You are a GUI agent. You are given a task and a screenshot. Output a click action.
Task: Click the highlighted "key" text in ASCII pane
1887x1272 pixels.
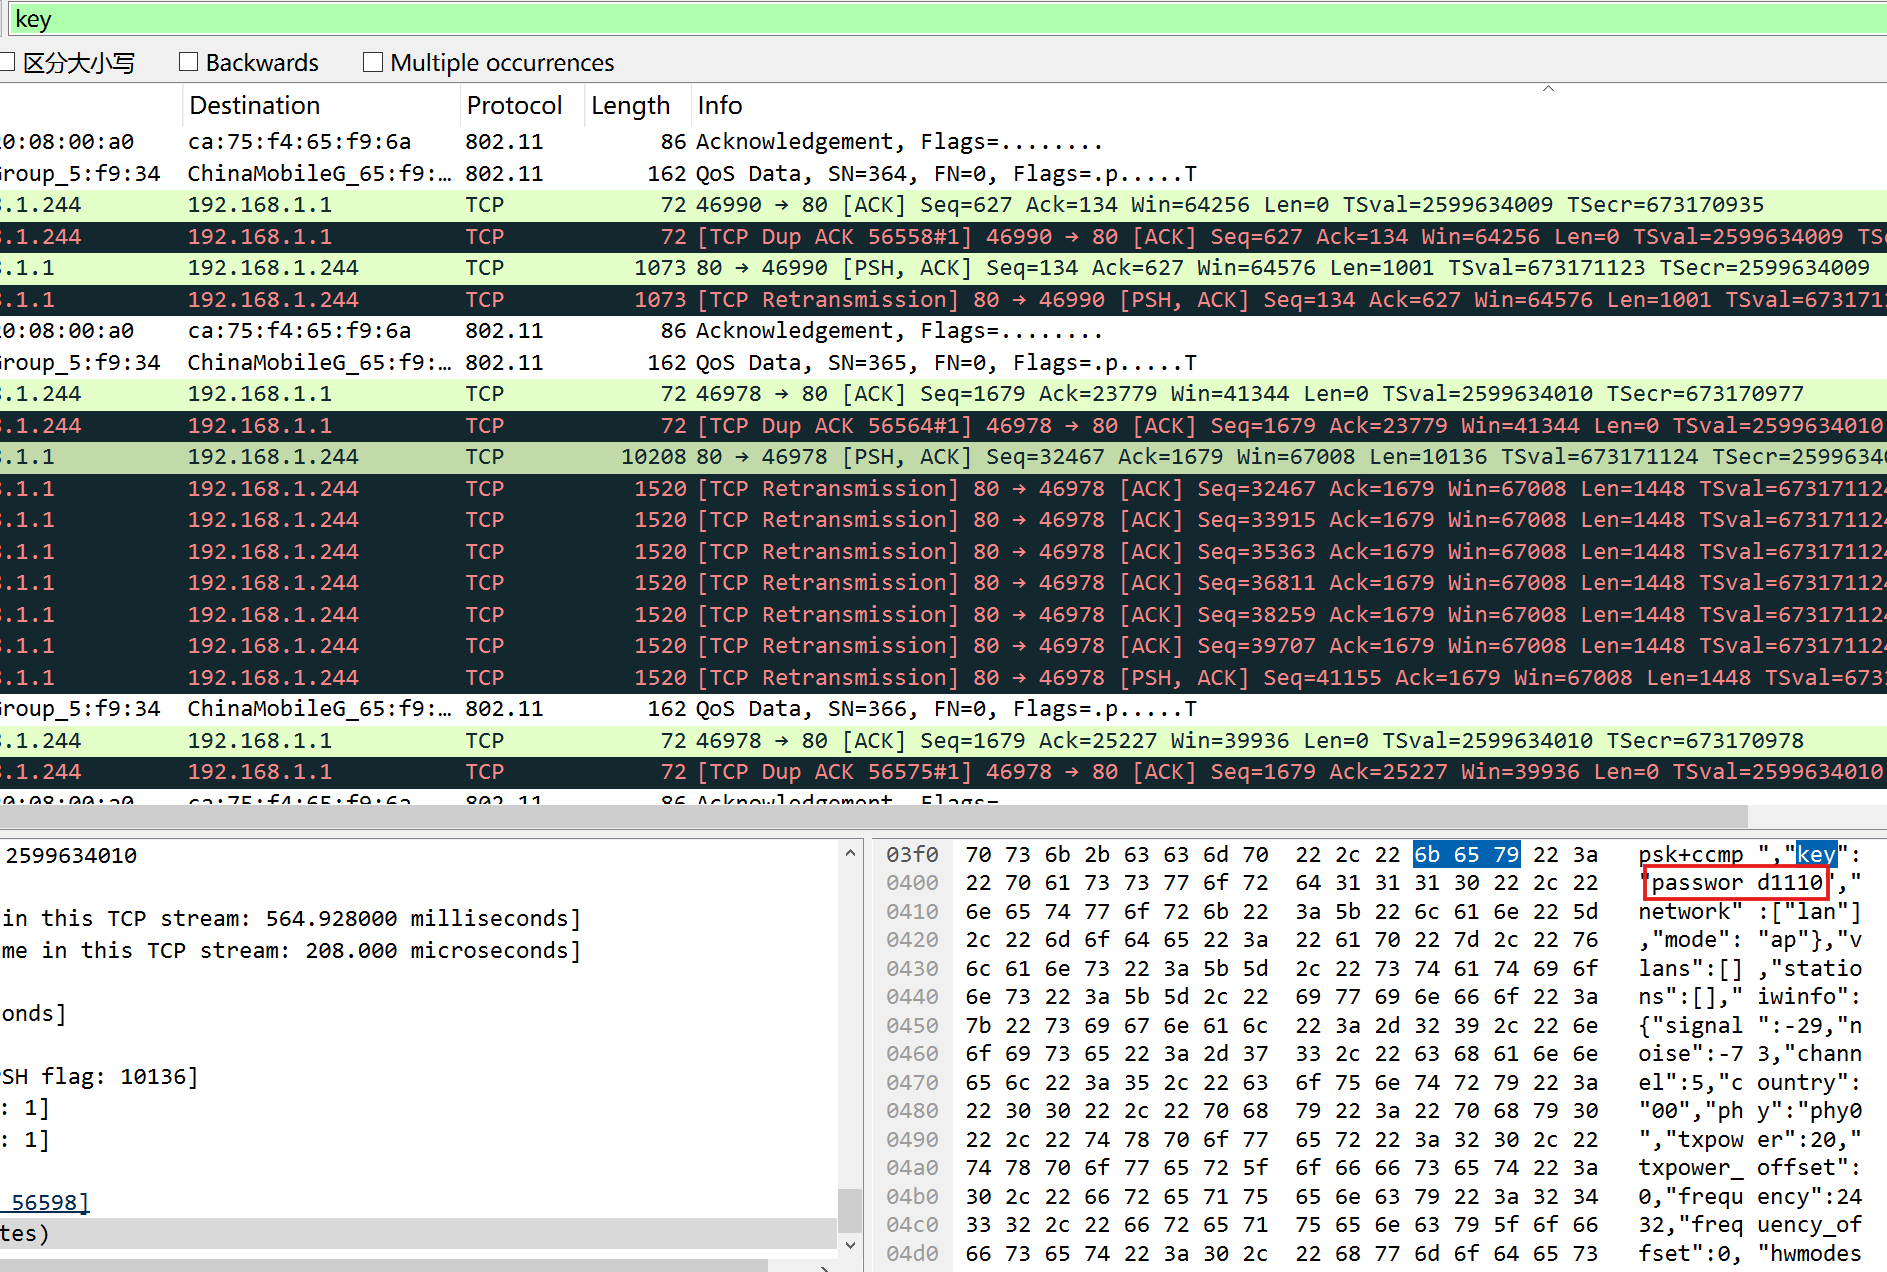point(1816,855)
